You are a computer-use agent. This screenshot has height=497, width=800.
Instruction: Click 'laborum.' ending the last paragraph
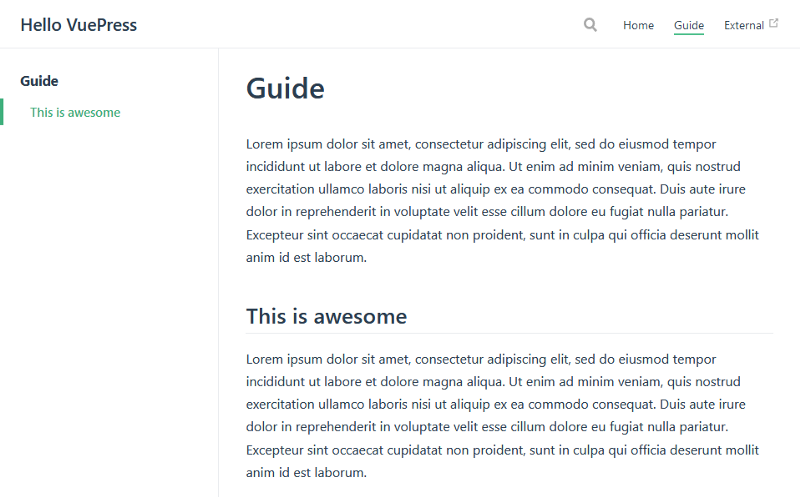pos(339,473)
